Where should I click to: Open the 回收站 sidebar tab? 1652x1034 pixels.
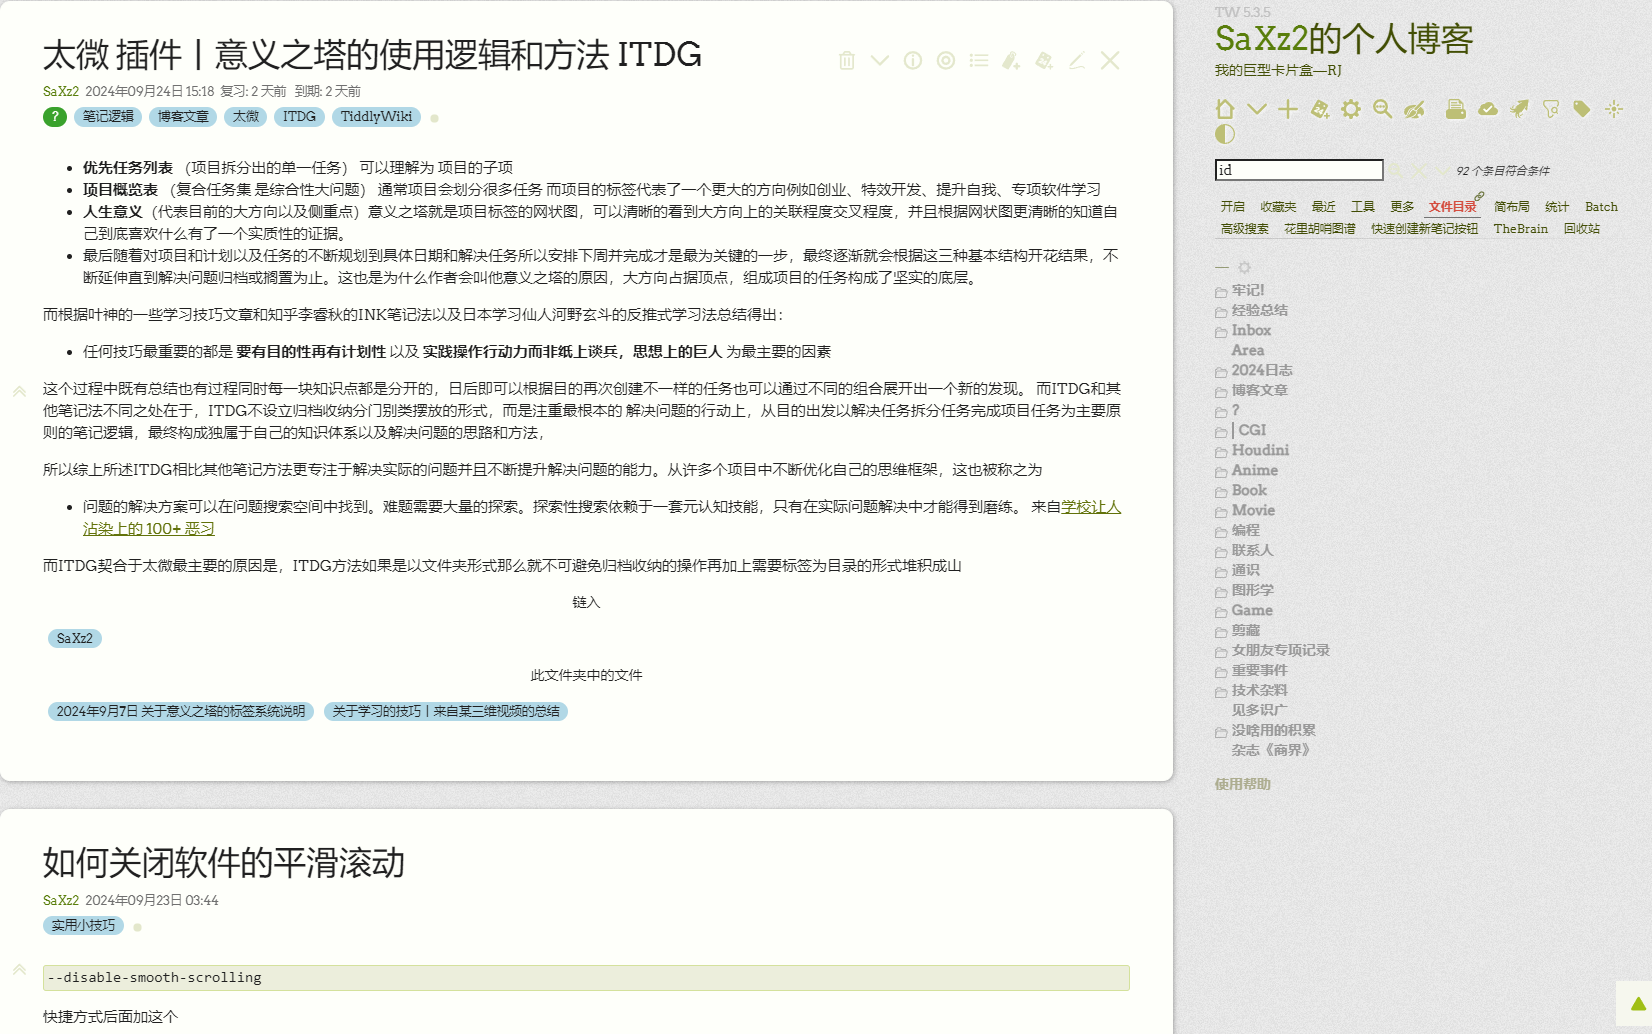click(x=1582, y=229)
